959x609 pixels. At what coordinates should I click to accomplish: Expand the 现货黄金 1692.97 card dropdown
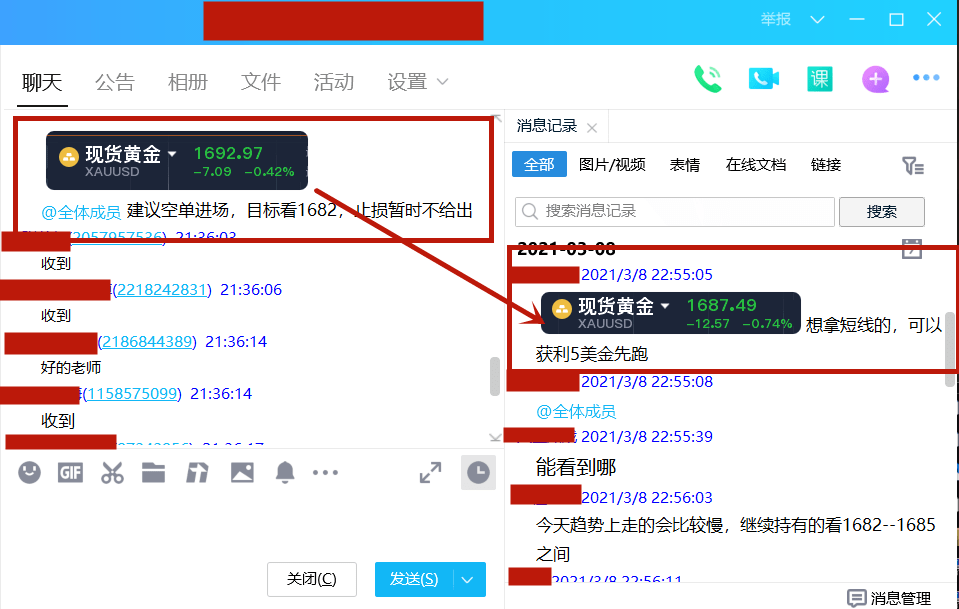(x=172, y=153)
